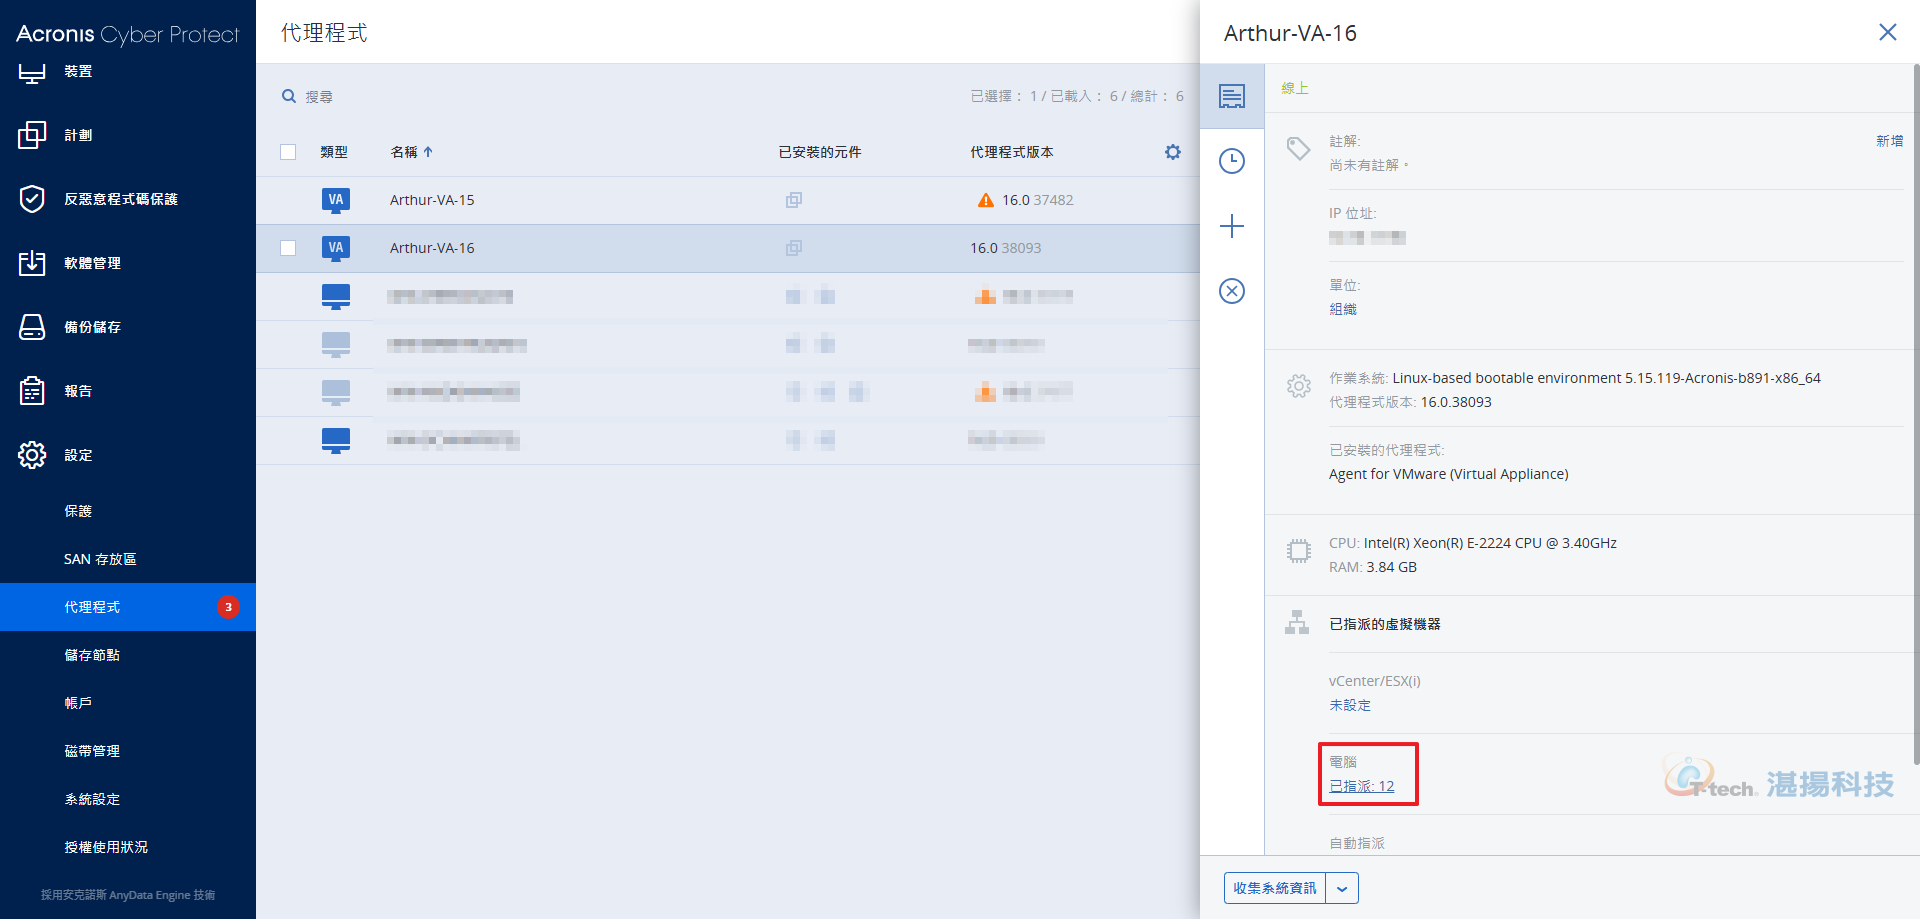The width and height of the screenshot is (1920, 919).
Task: Open table column settings gear
Action: [x=1173, y=152]
